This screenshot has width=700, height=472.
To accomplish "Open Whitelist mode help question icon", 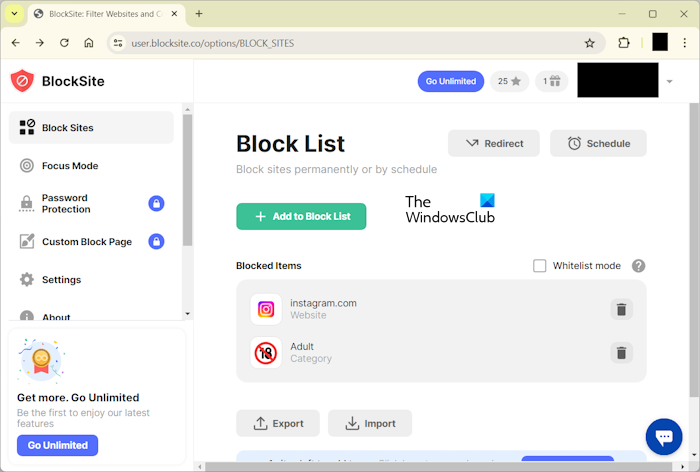I will coord(638,266).
